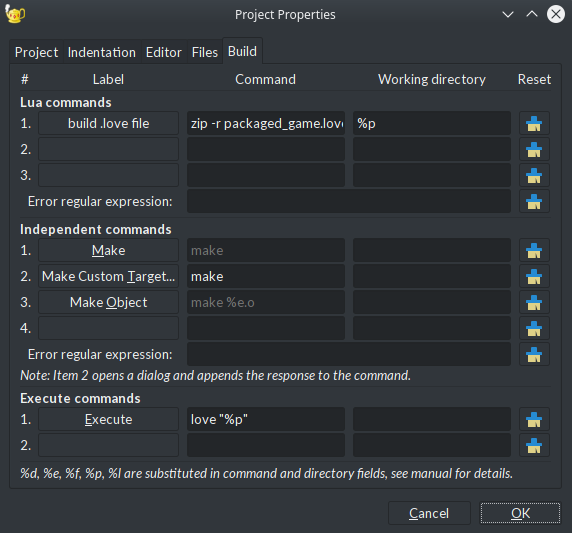Cancel the Project Properties dialog
Screen dimensions: 572x533
pyautogui.click(x=429, y=513)
